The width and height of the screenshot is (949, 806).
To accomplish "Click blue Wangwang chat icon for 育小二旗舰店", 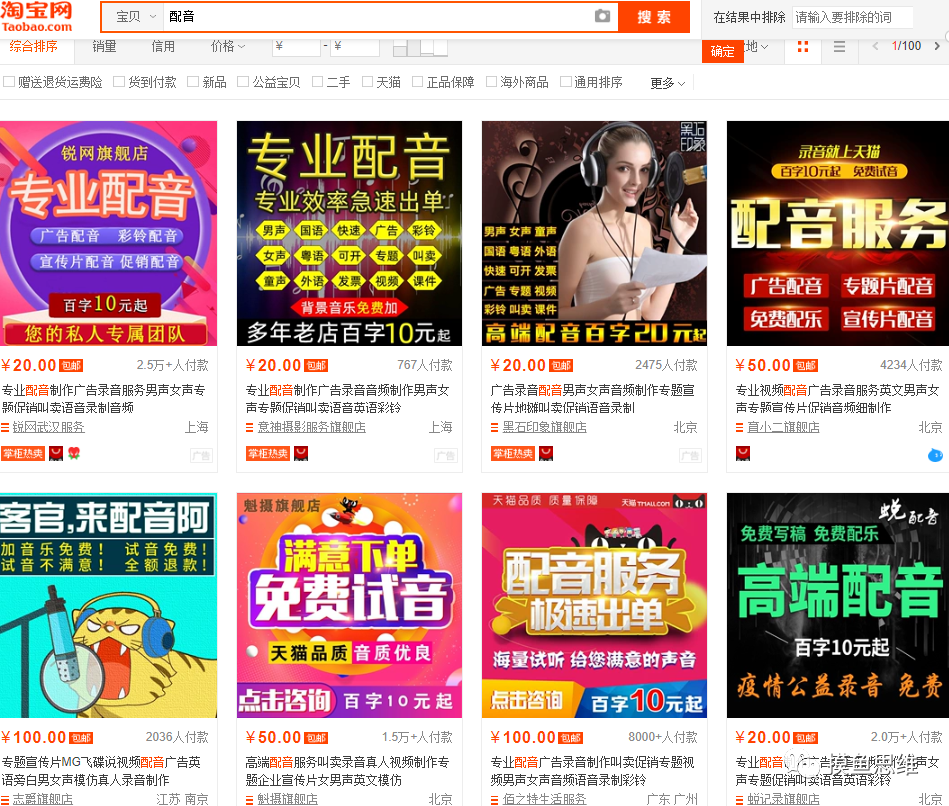I will [935, 455].
